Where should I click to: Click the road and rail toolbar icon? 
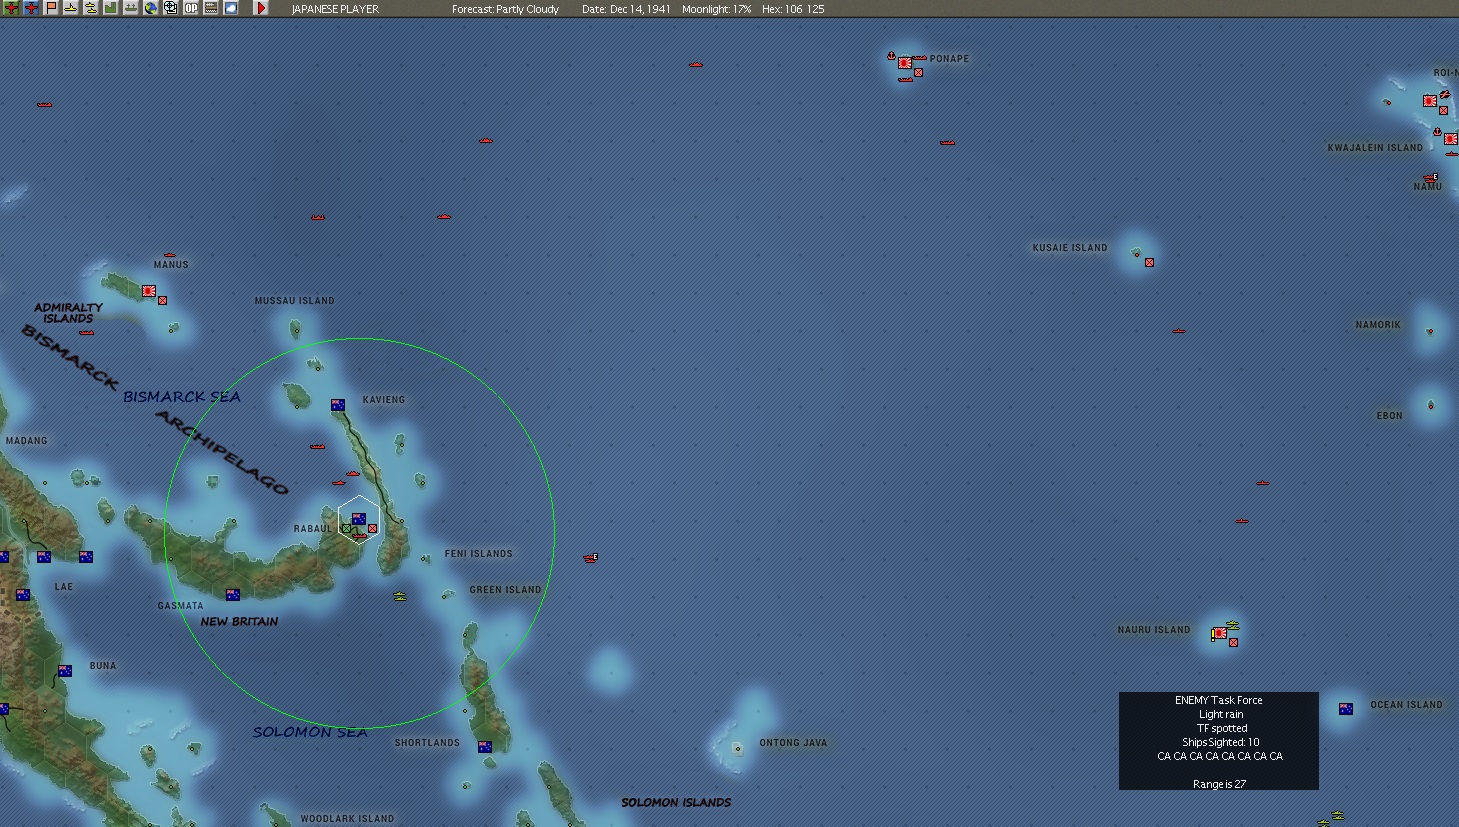211,8
